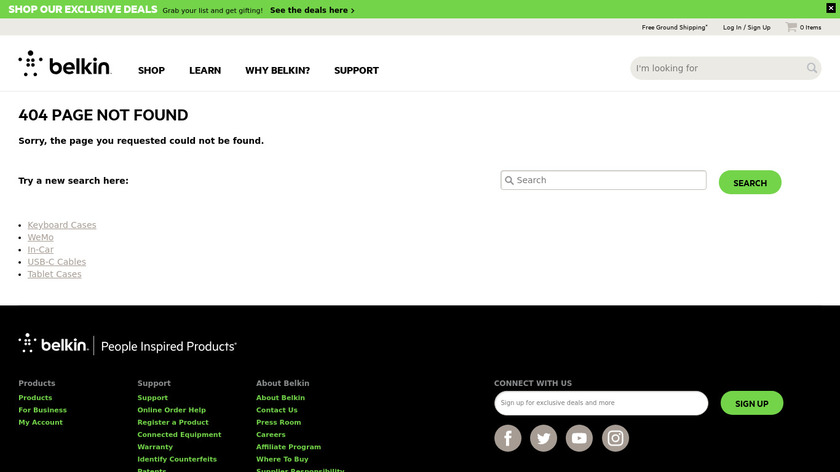Viewport: 840px width, 472px height.
Task: Open footer For Business link
Action: coord(42,410)
